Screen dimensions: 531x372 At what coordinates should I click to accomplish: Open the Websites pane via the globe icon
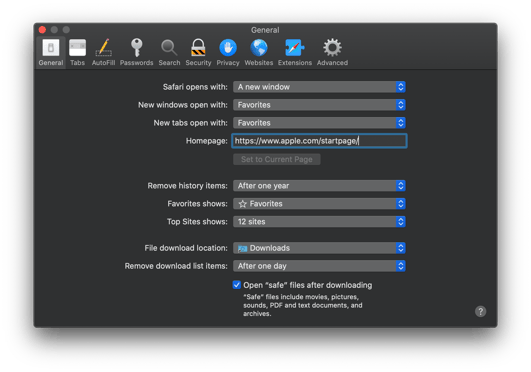pos(259,53)
